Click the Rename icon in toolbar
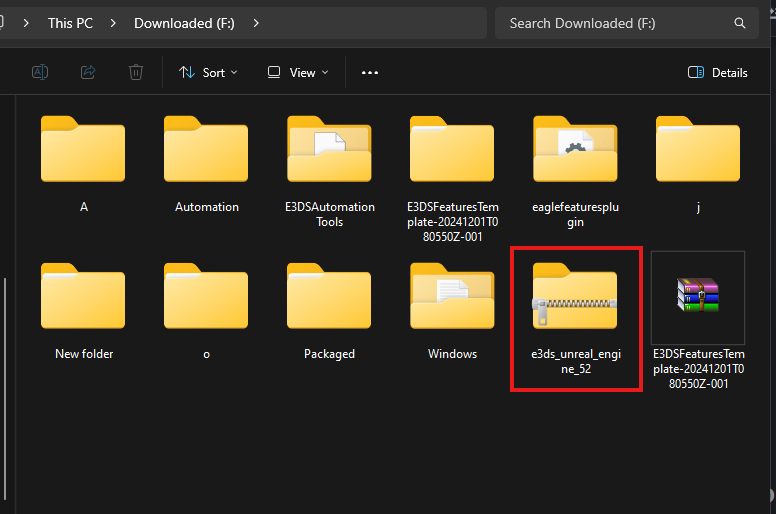This screenshot has width=776, height=514. pyautogui.click(x=40, y=72)
